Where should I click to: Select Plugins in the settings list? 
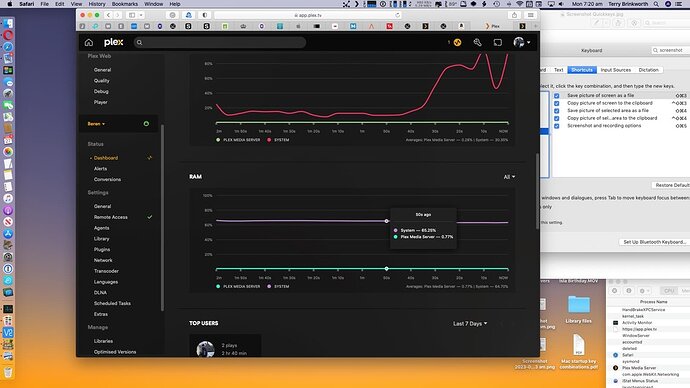point(102,249)
